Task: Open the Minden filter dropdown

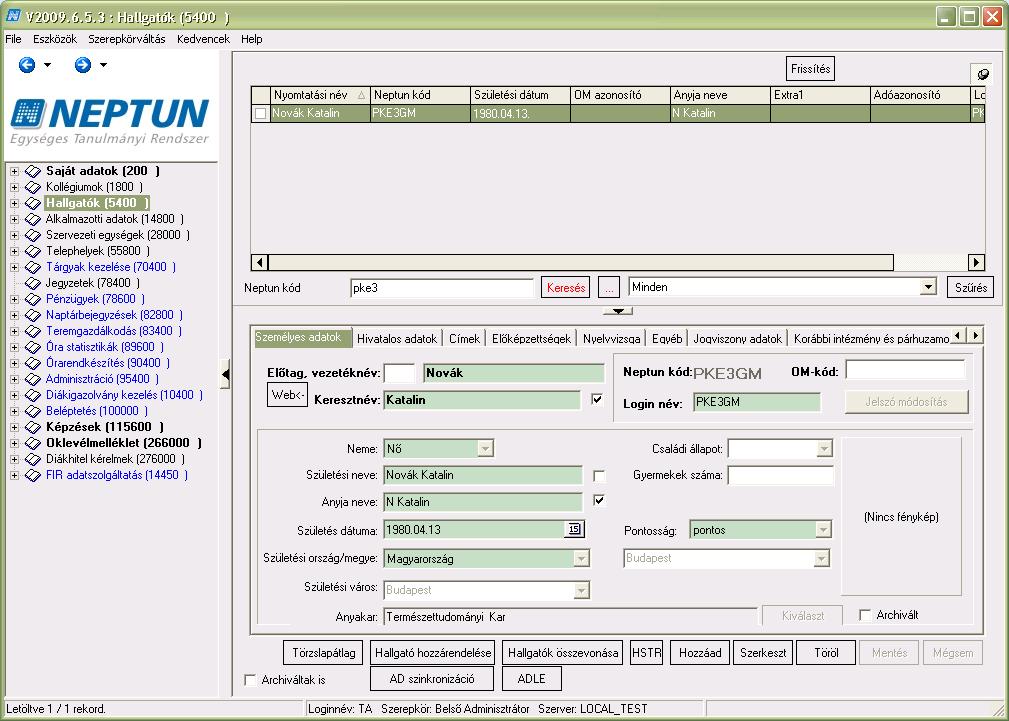Action: point(928,287)
